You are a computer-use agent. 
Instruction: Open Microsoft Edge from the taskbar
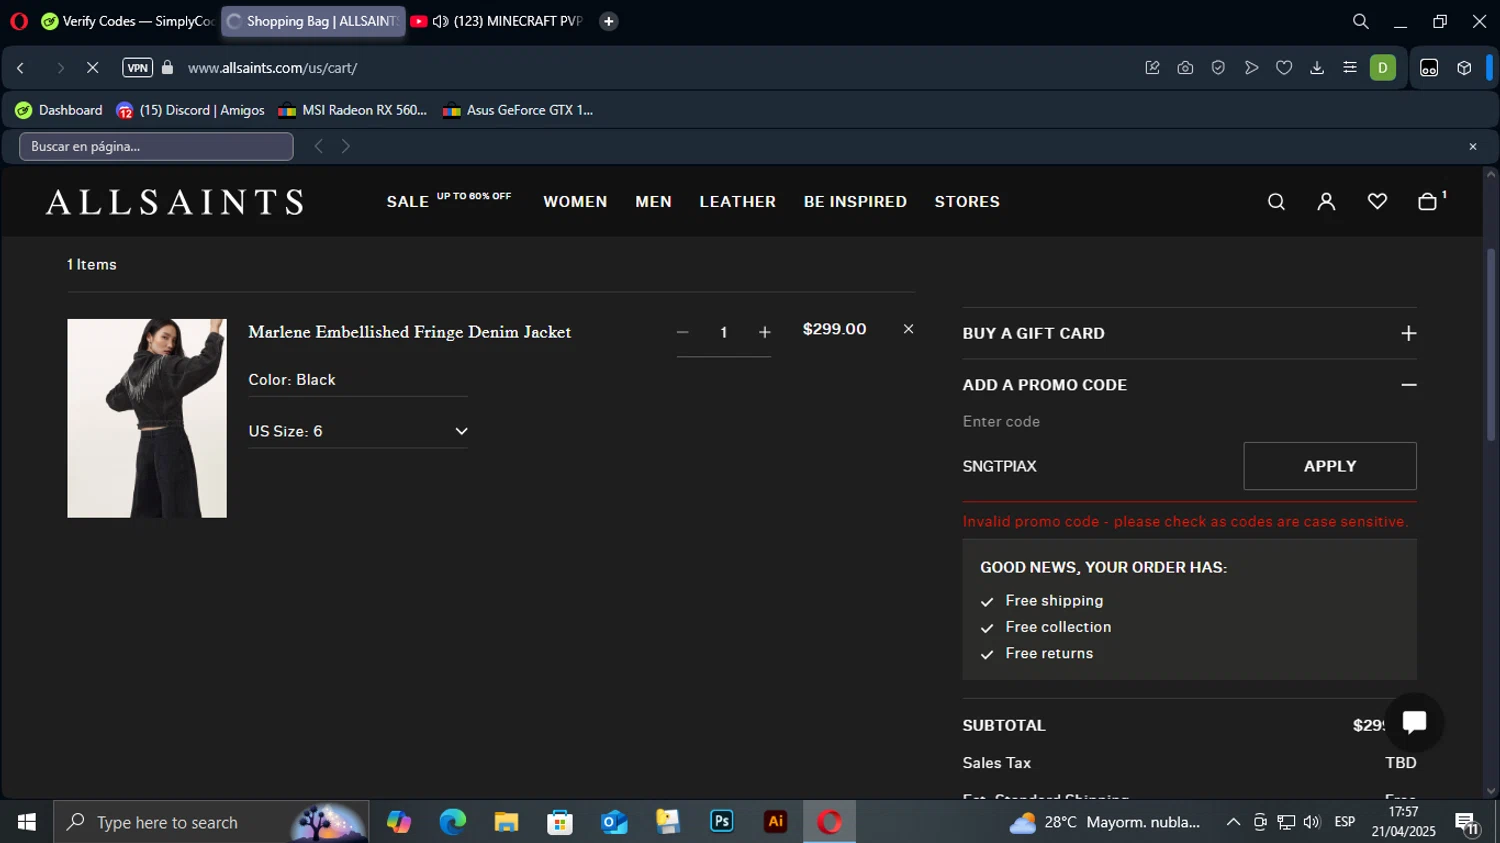pyautogui.click(x=452, y=822)
